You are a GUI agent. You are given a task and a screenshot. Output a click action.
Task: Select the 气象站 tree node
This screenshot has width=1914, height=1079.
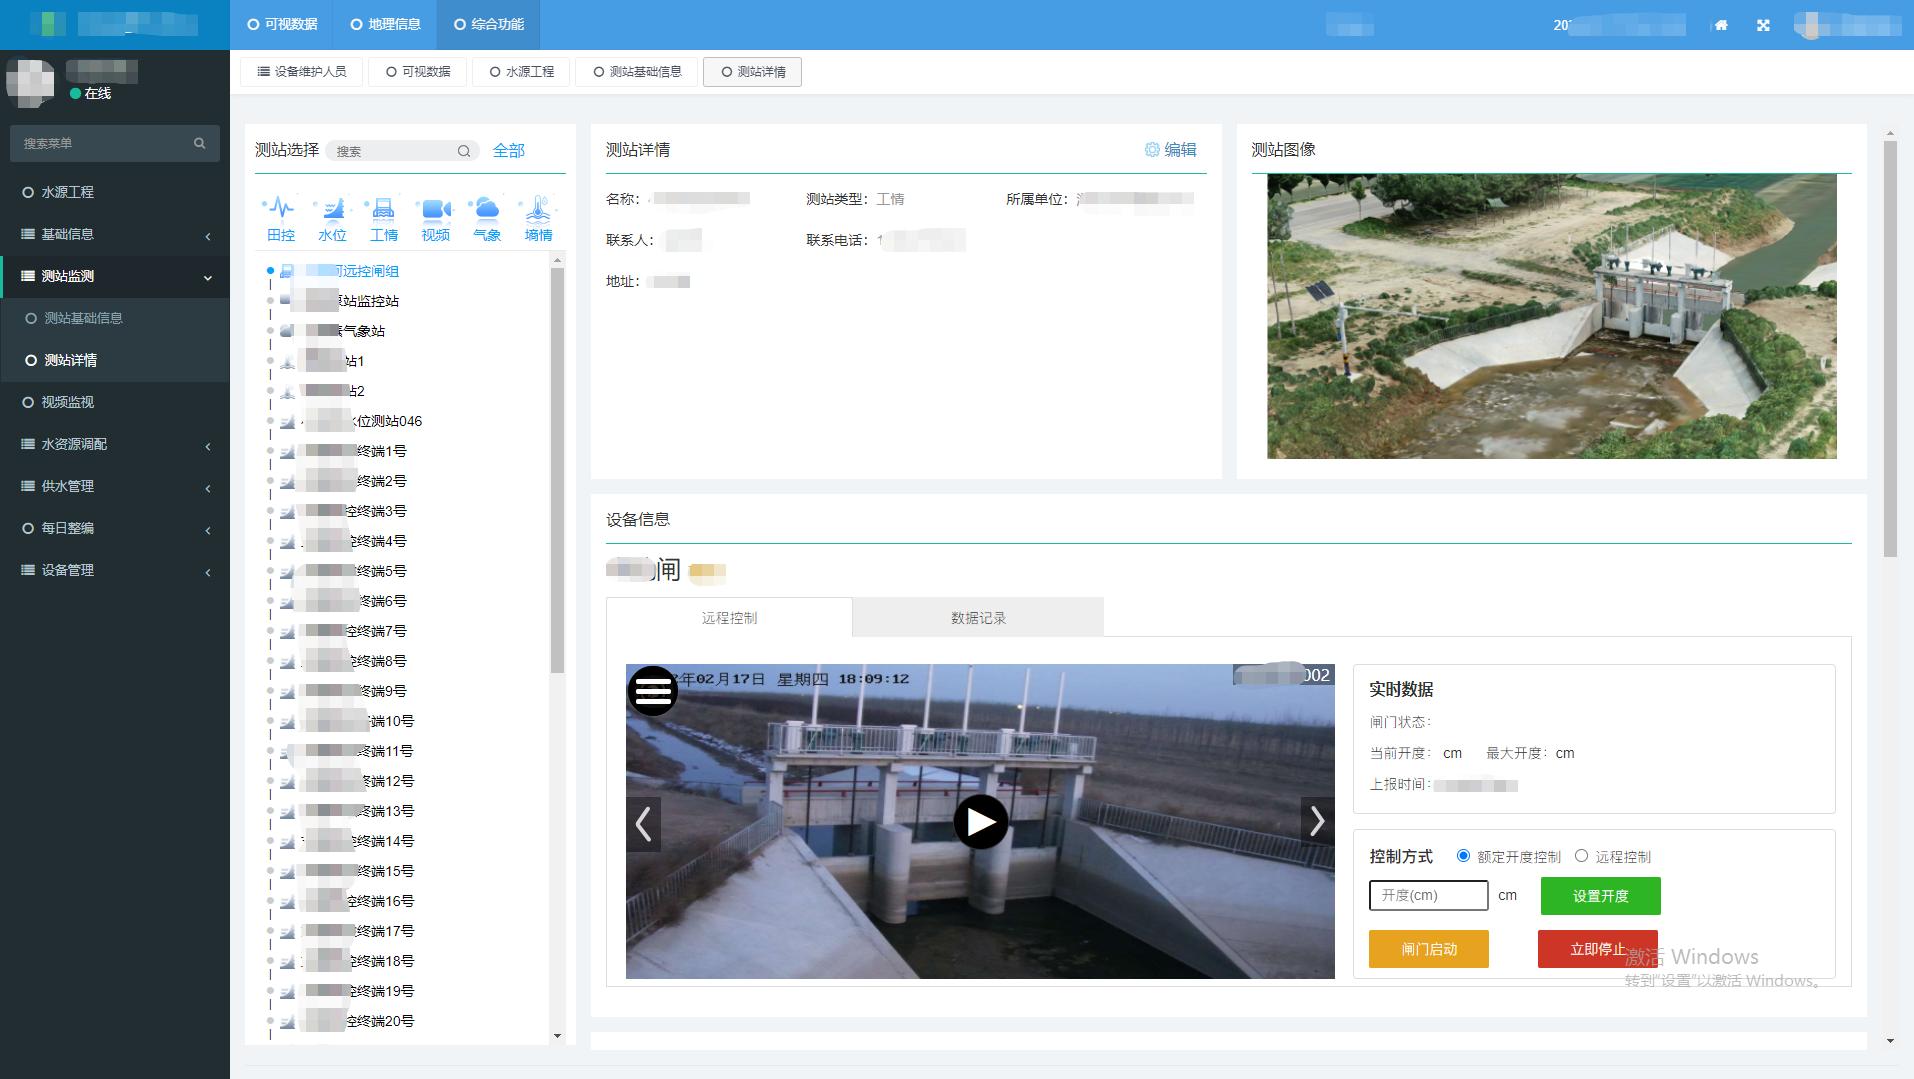click(333, 331)
